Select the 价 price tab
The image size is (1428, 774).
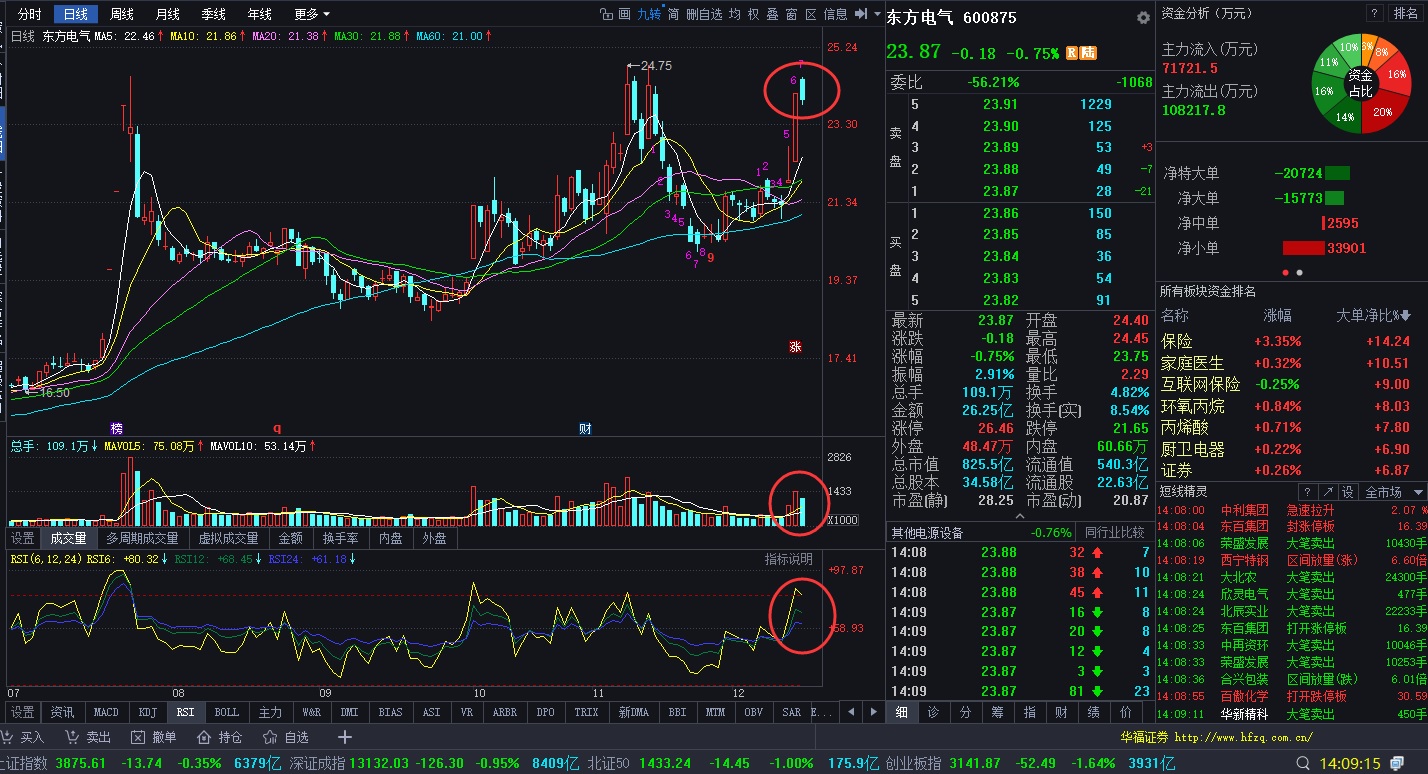[x=1125, y=712]
